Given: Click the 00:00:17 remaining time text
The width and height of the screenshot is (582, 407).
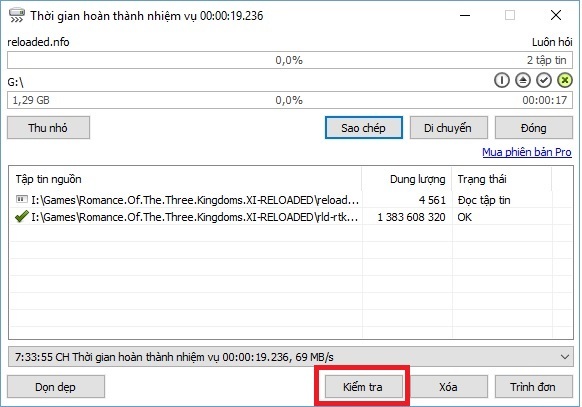Looking at the screenshot, I should (x=545, y=100).
